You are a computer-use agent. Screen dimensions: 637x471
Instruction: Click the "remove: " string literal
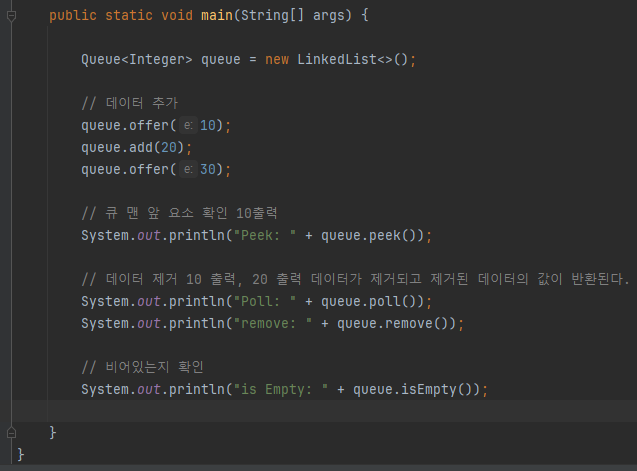click(273, 323)
